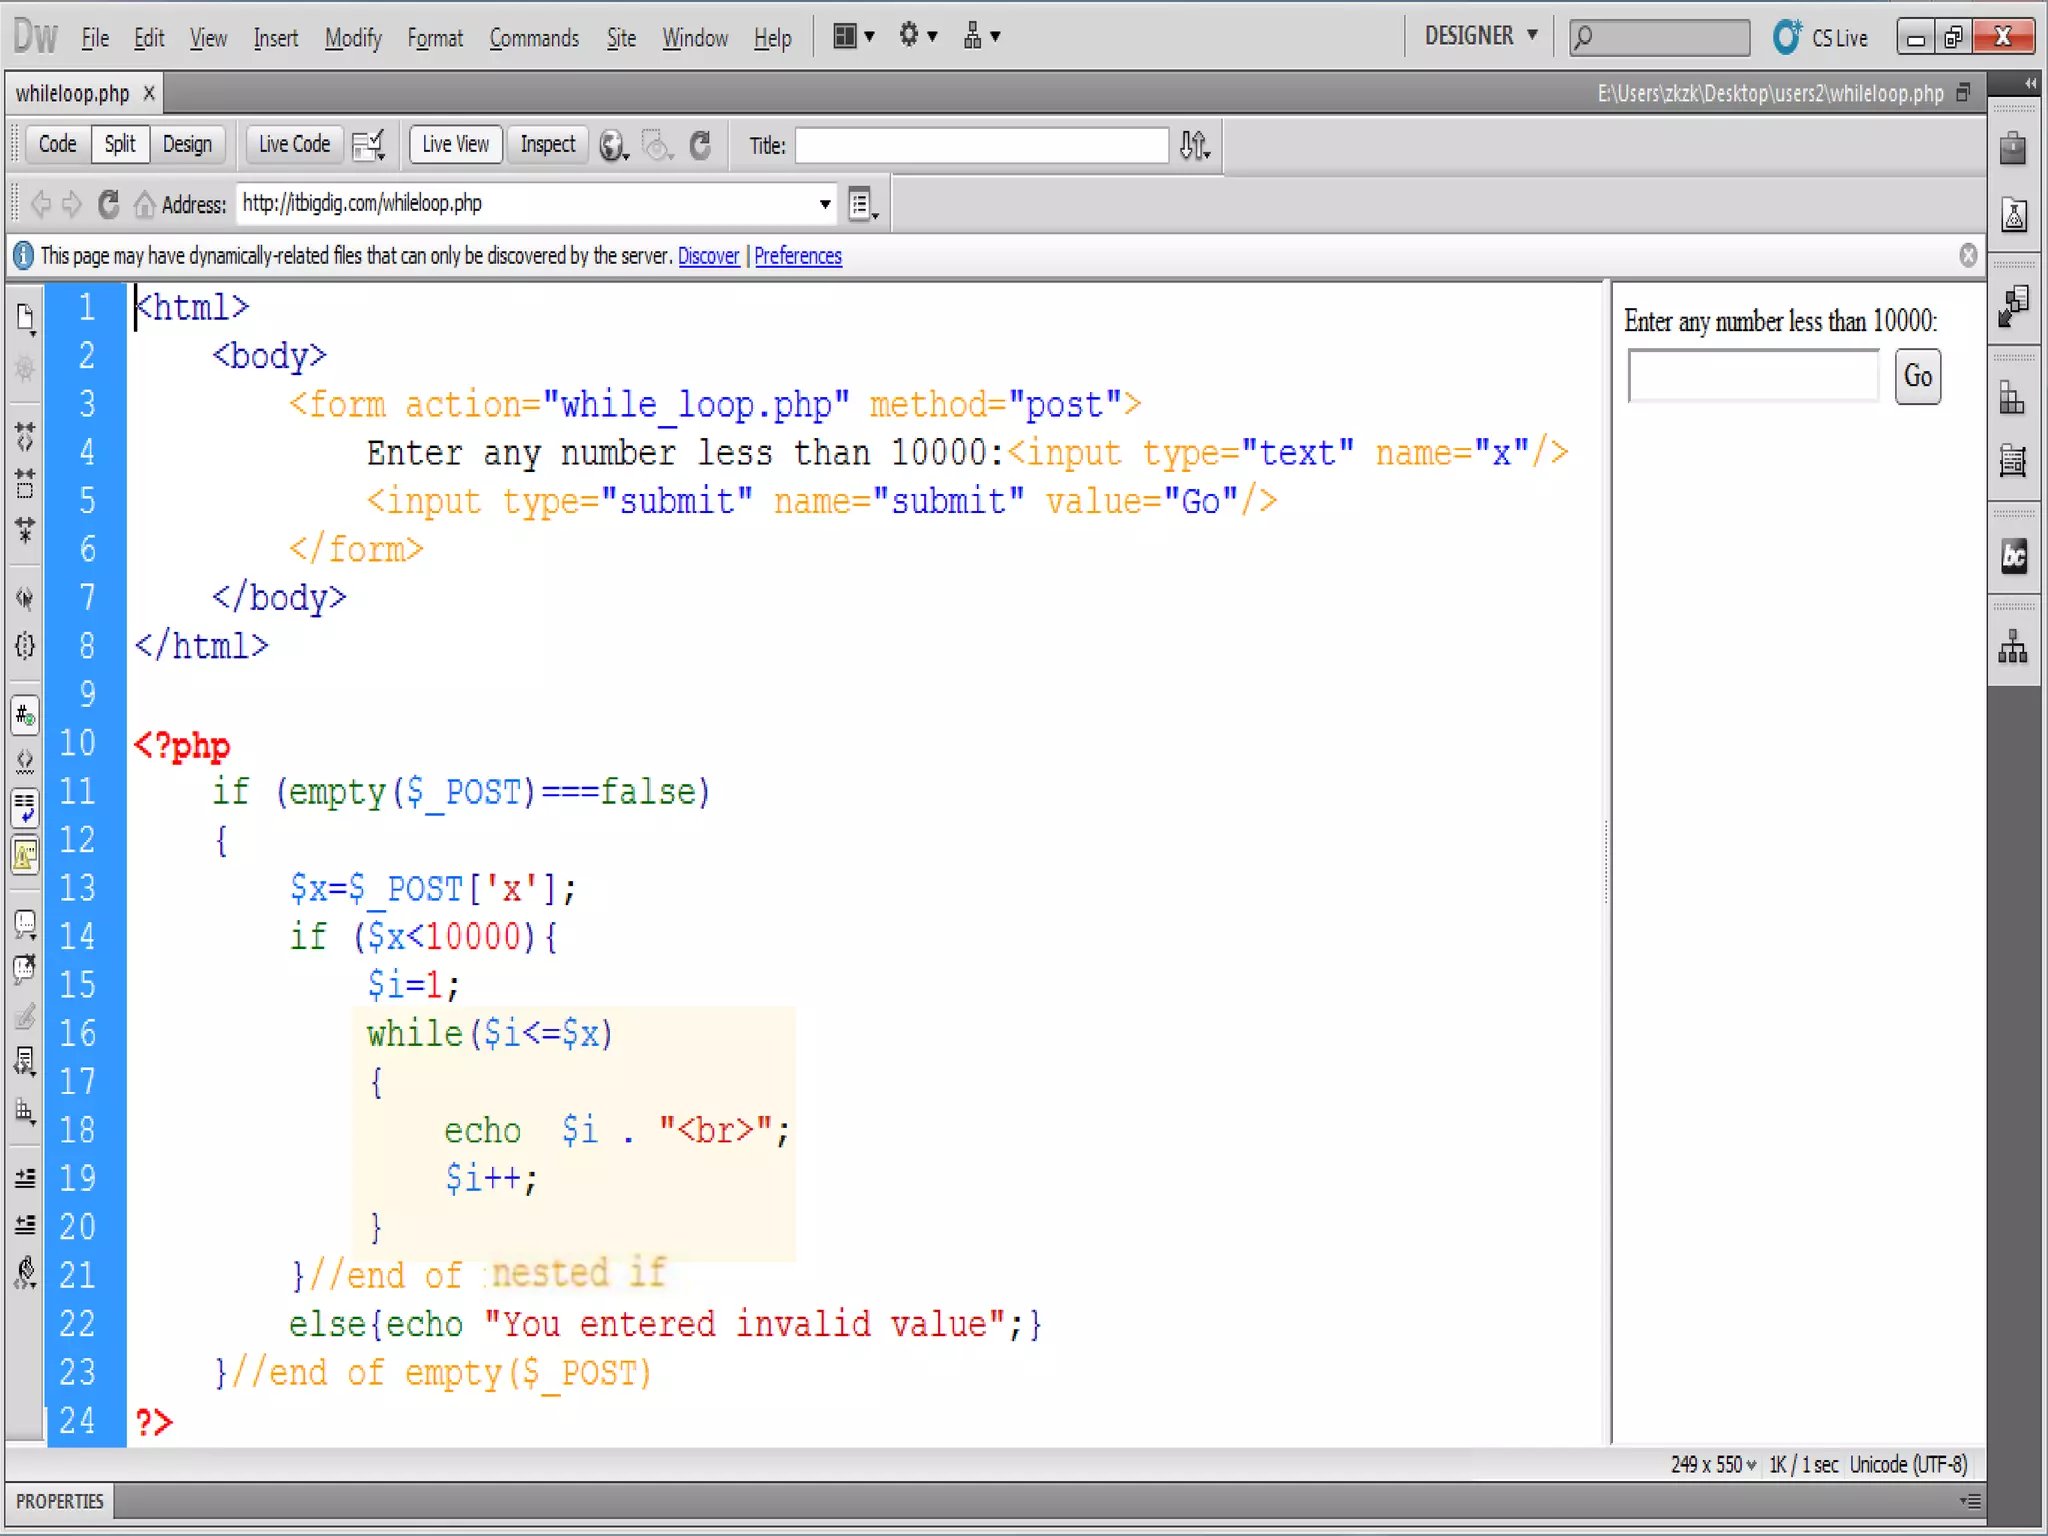
Task: Click the Refresh icon in document toolbar
Action: coord(700,146)
